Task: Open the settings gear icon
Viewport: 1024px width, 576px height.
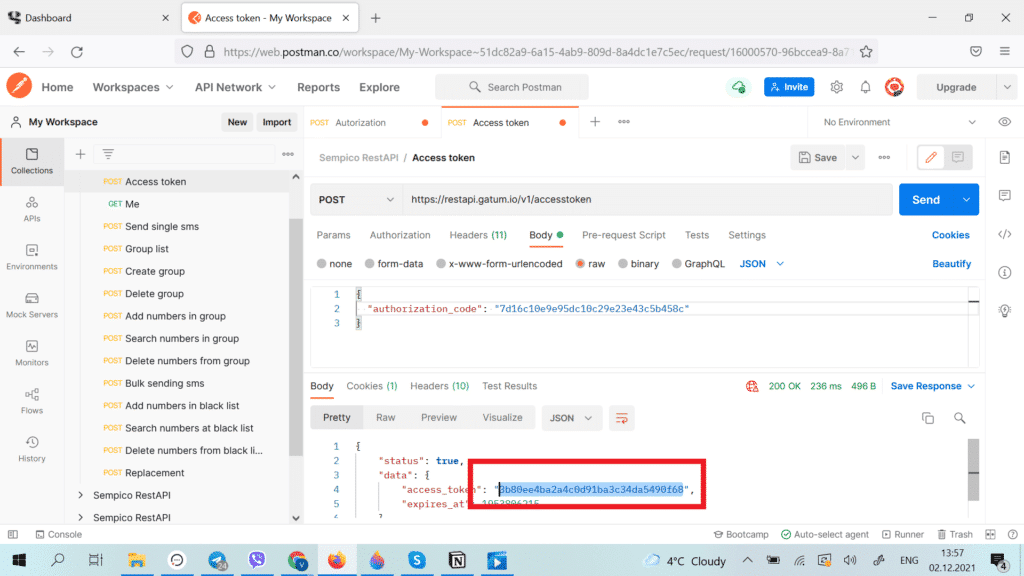Action: click(836, 87)
